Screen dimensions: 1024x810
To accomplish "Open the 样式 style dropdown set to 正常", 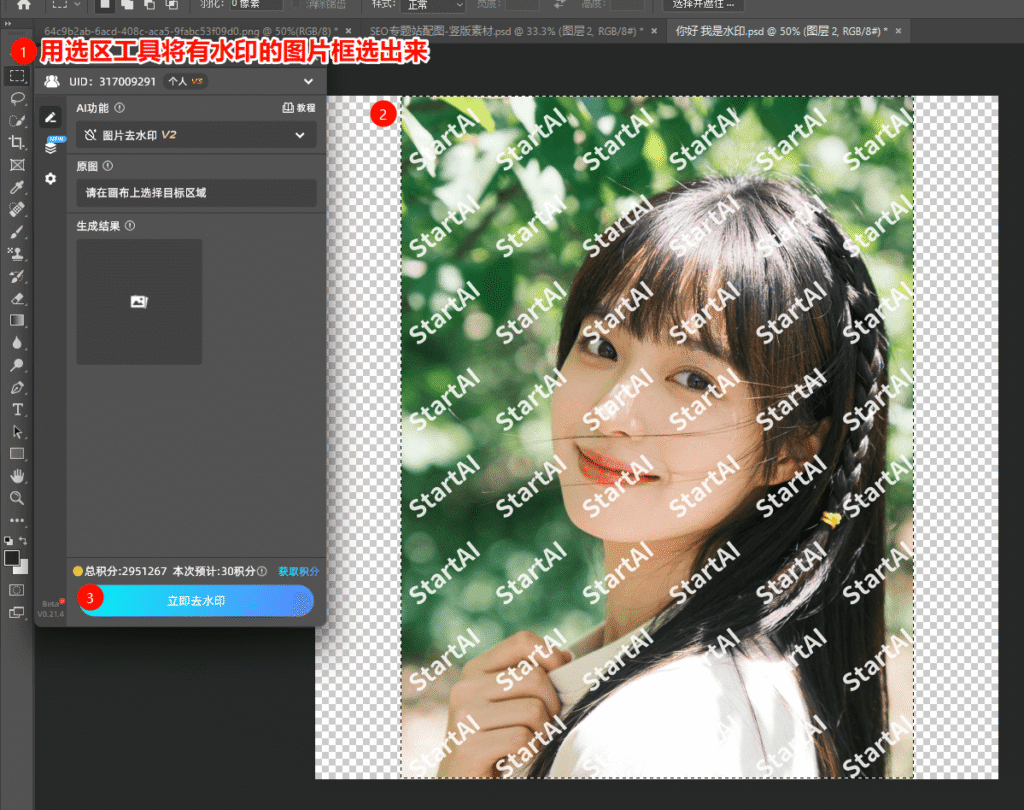I will [x=428, y=5].
